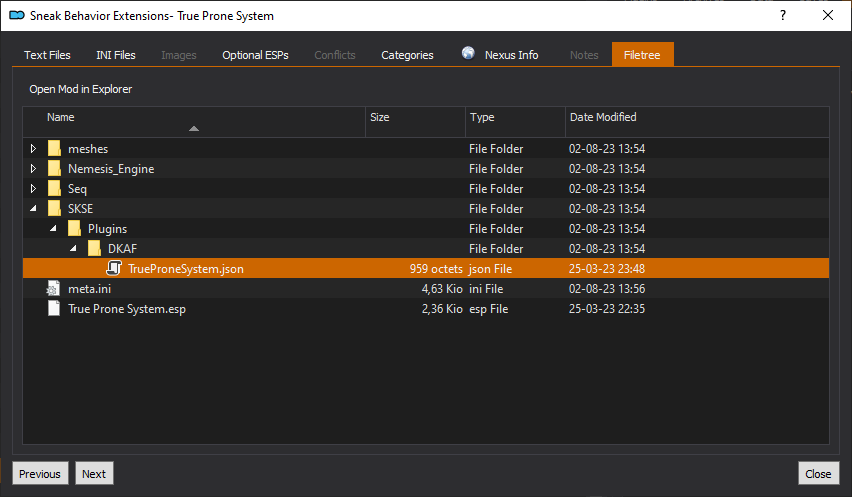
Task: Collapse the DKAF subfolder
Action: click(x=73, y=249)
